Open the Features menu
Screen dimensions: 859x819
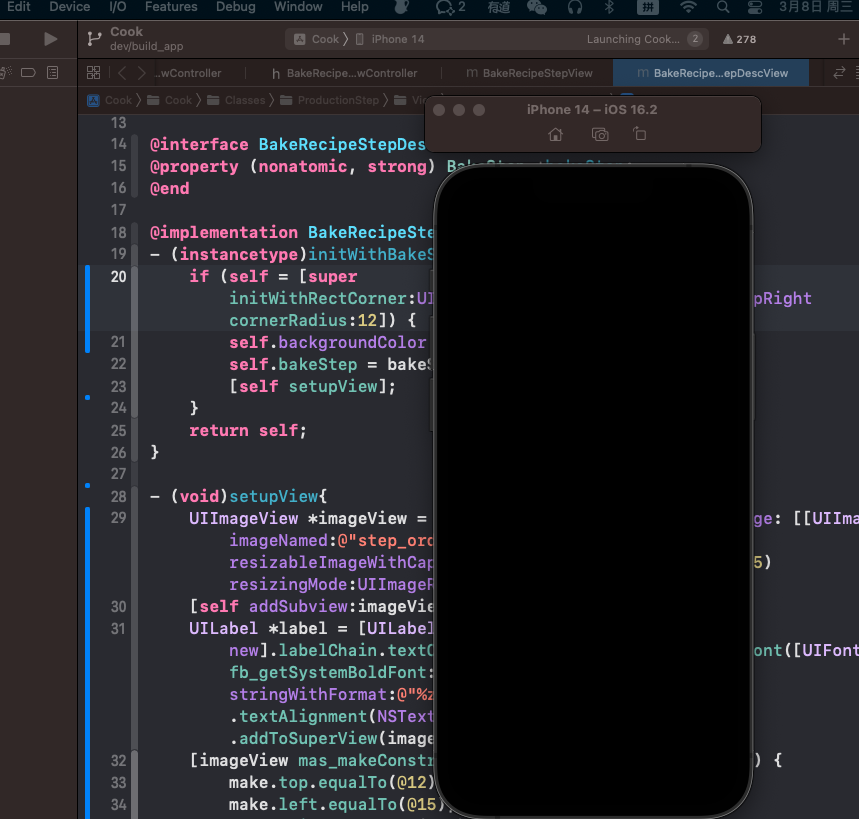click(171, 7)
